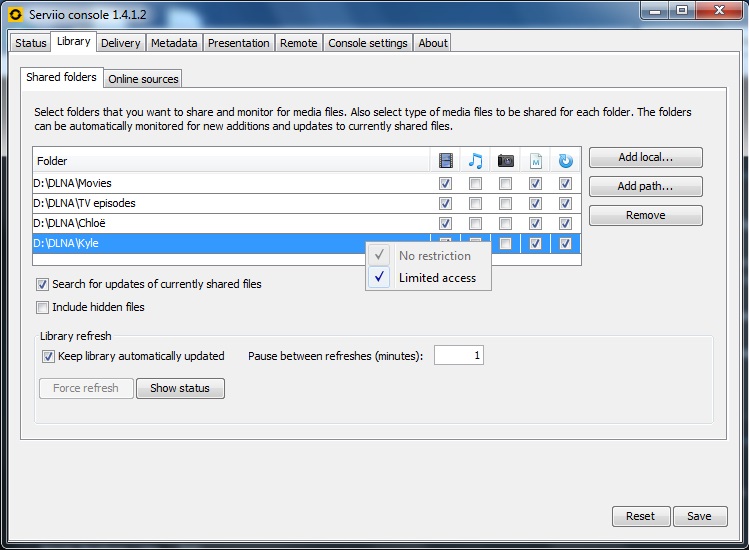The width and height of the screenshot is (749, 550).
Task: Click the Serviio logo icon in title bar
Action: click(15, 14)
